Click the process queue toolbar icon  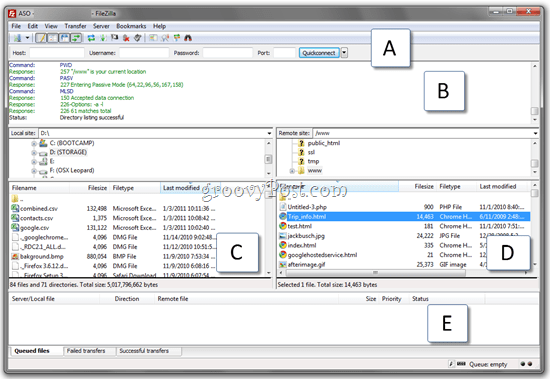pyautogui.click(x=103, y=38)
